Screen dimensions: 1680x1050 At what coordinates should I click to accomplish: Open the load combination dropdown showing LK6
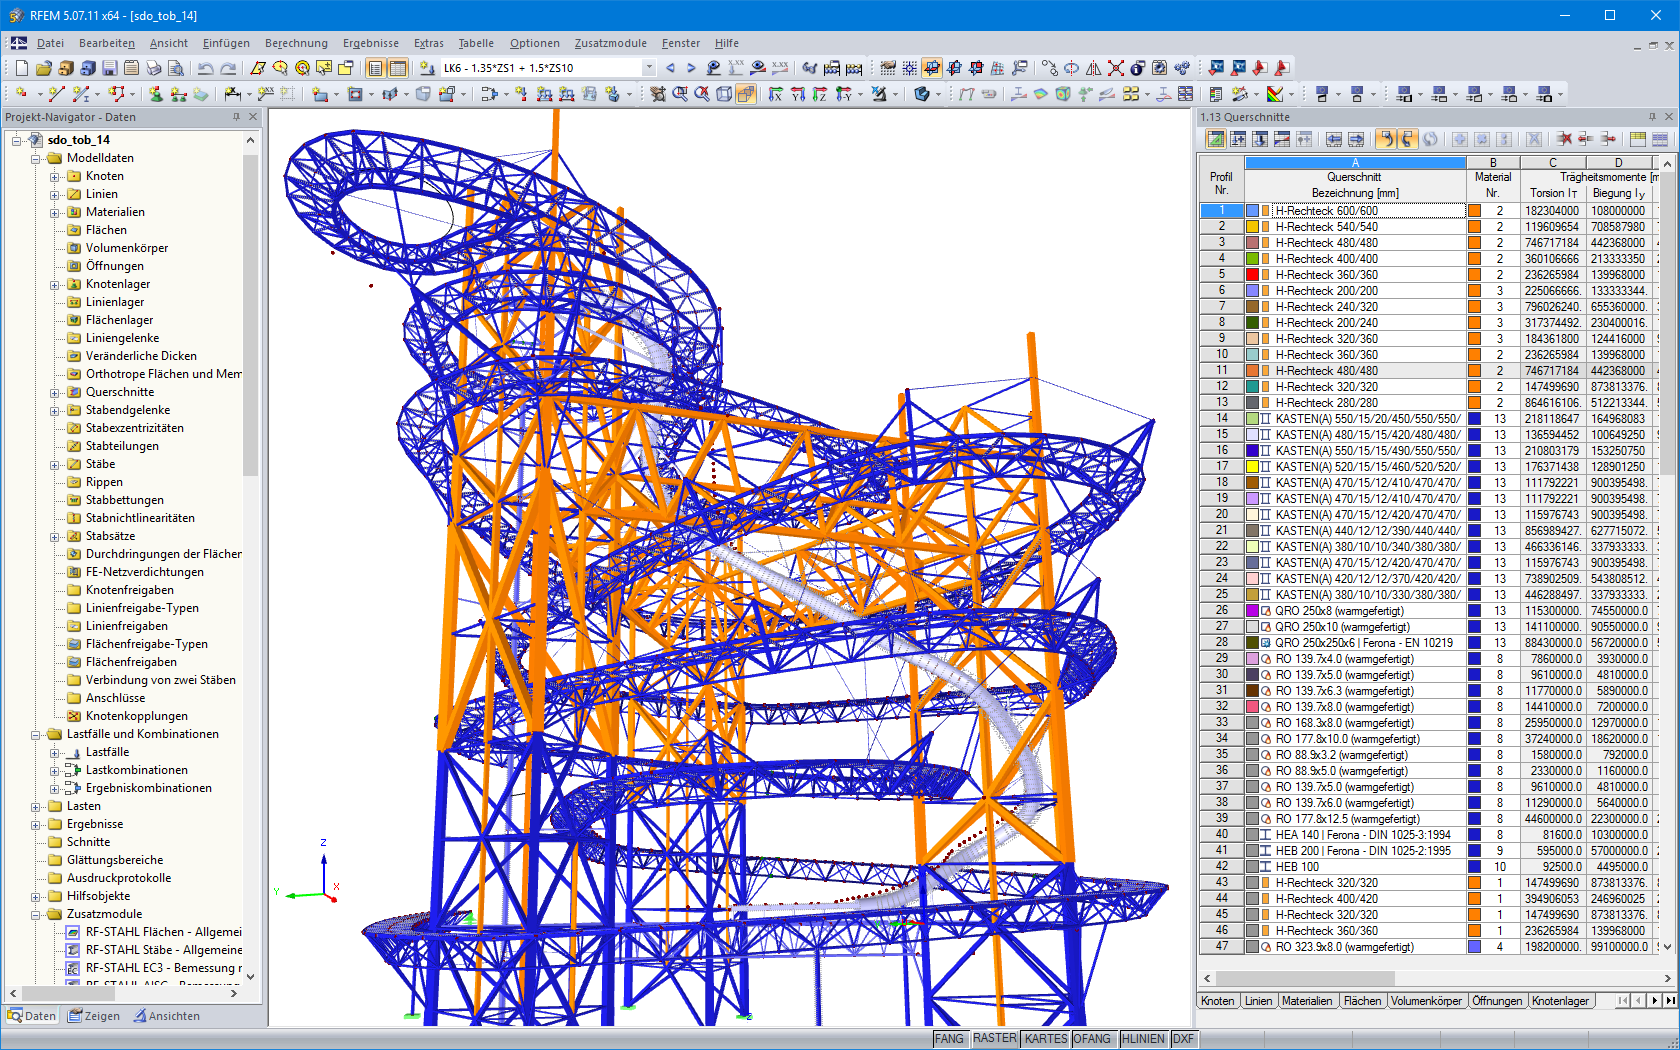648,68
